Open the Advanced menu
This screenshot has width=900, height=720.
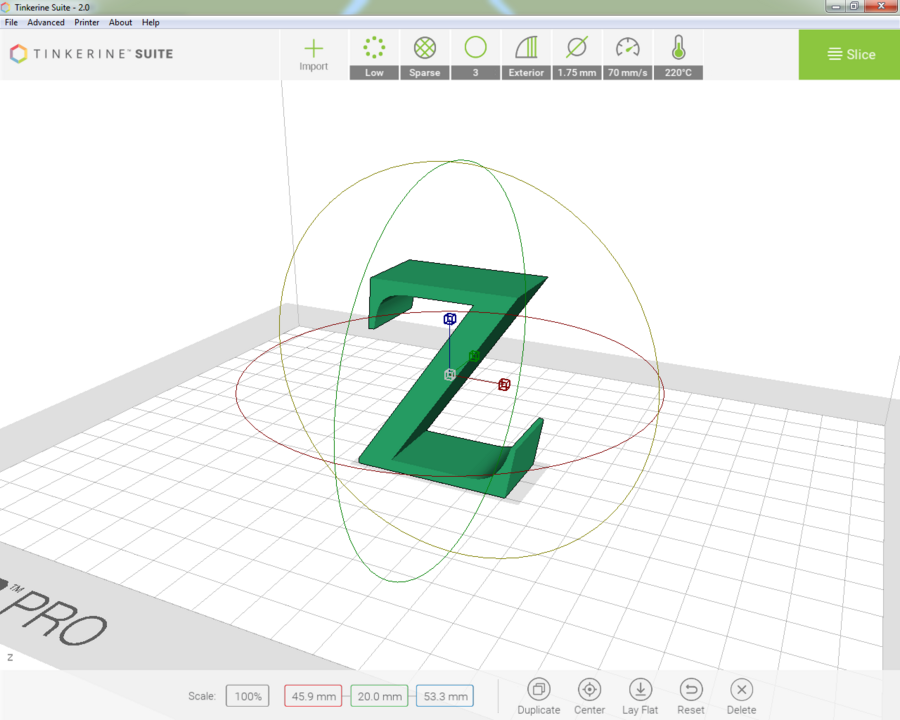[46, 22]
